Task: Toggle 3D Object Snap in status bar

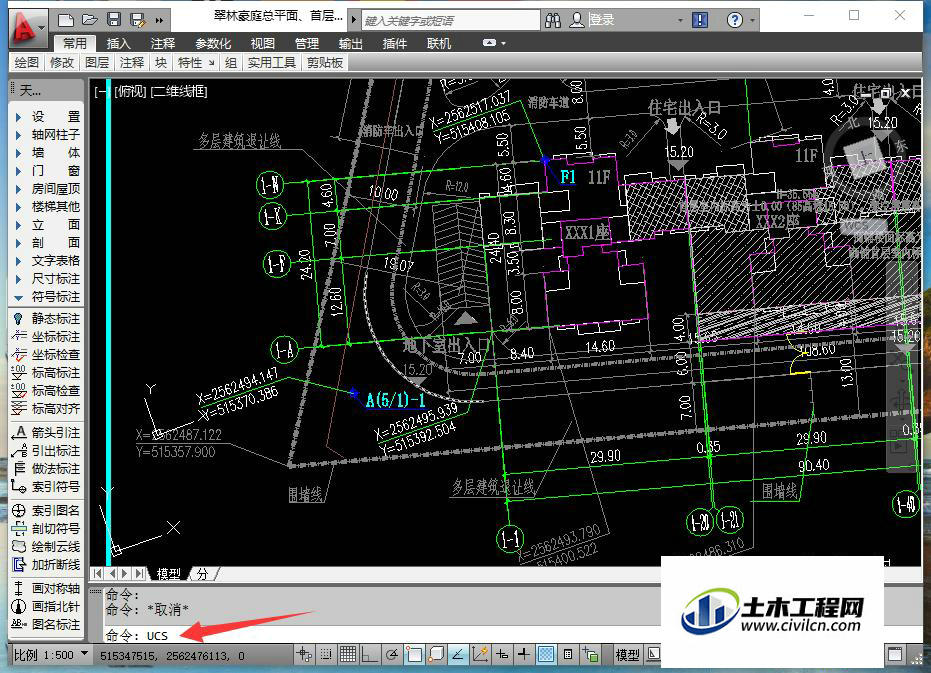Action: coord(436,655)
